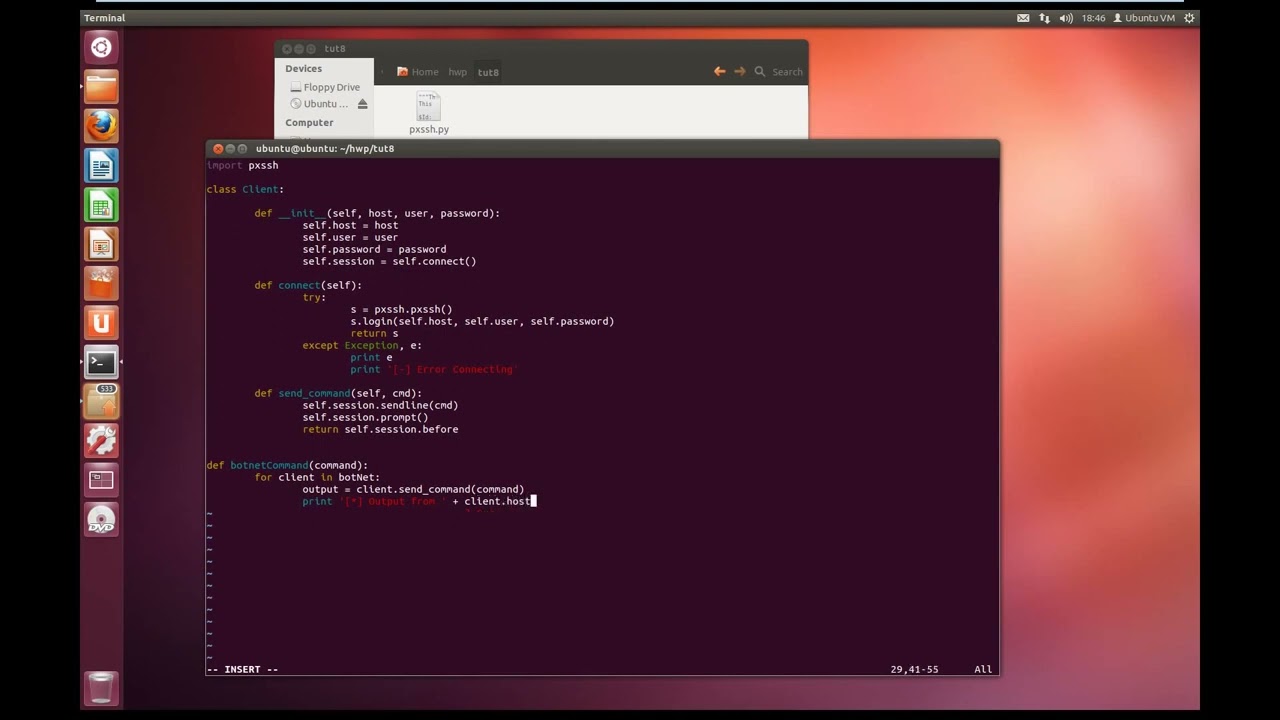Open the Ubuntu Dash home launcher

[x=101, y=47]
